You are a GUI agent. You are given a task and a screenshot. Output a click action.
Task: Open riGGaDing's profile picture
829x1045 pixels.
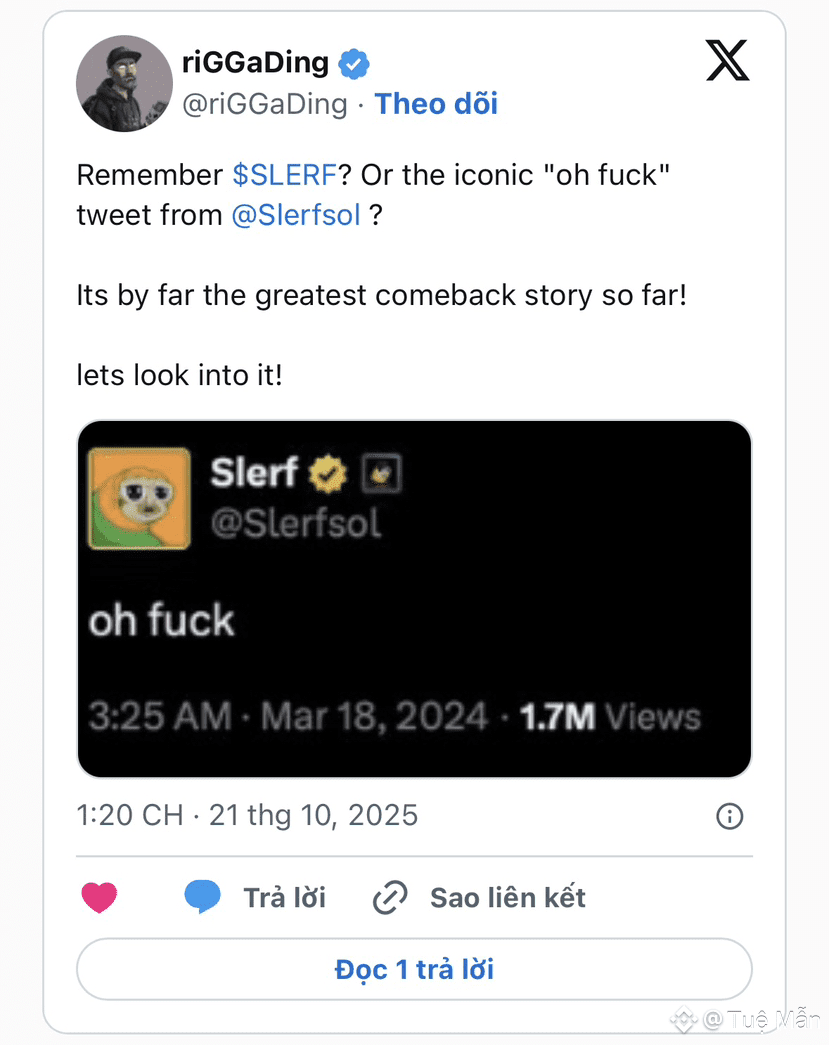pyautogui.click(x=124, y=83)
